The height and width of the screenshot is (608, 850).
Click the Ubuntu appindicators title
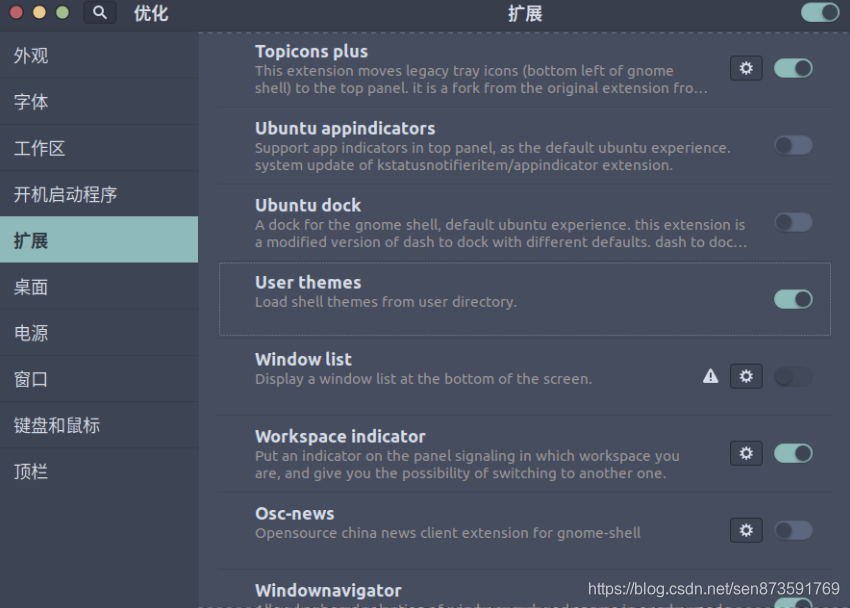coord(345,128)
